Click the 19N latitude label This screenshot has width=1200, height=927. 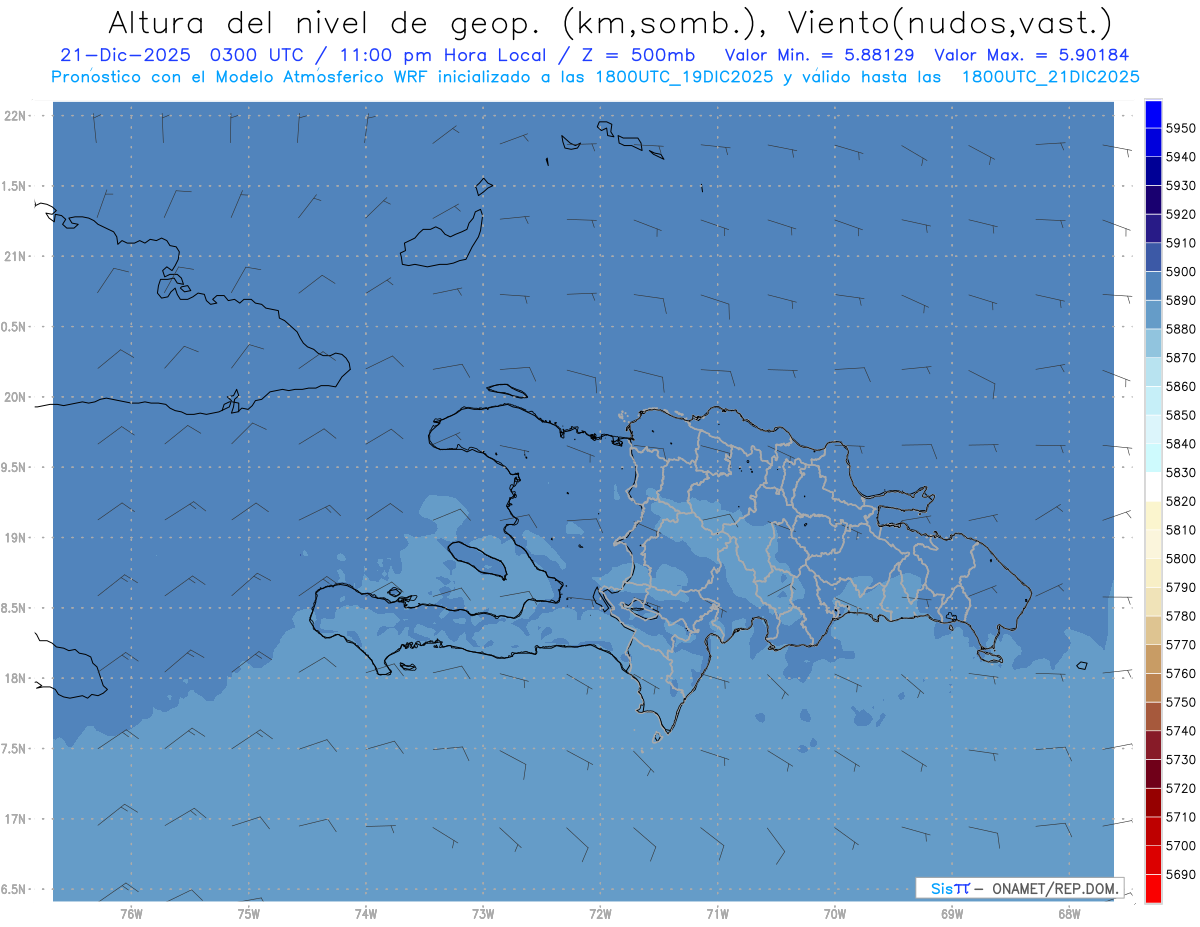pos(17,538)
